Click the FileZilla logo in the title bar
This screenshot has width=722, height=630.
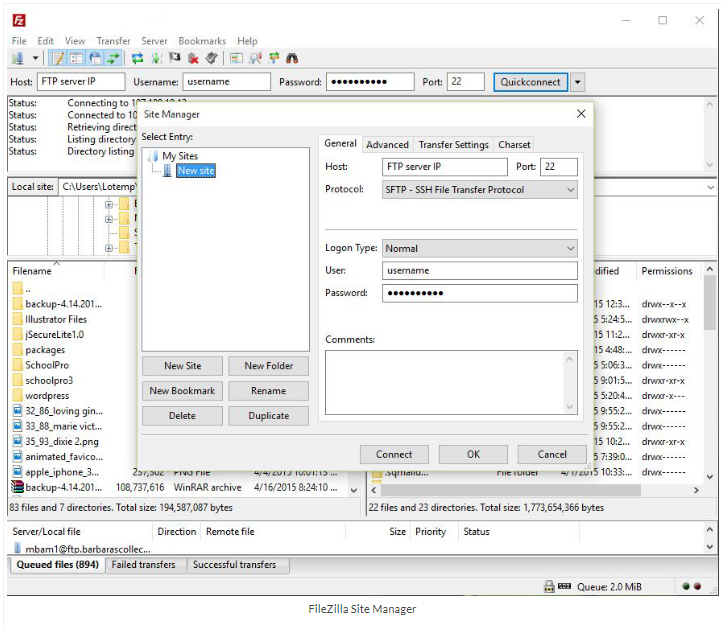[19, 20]
